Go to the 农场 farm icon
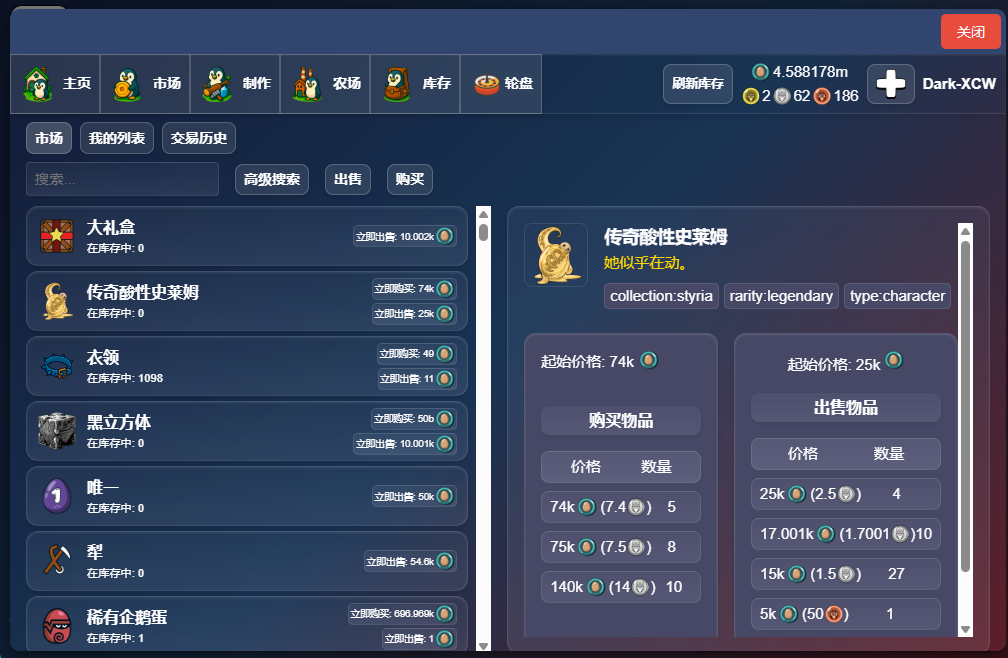The width and height of the screenshot is (1008, 658). (307, 84)
